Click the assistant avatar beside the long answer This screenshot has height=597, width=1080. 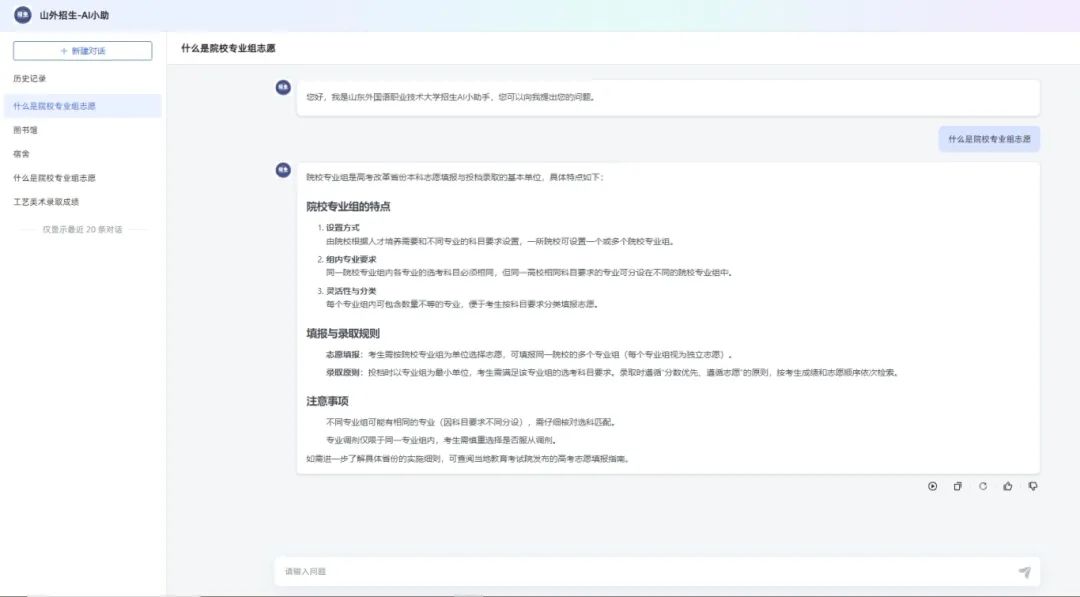point(283,170)
